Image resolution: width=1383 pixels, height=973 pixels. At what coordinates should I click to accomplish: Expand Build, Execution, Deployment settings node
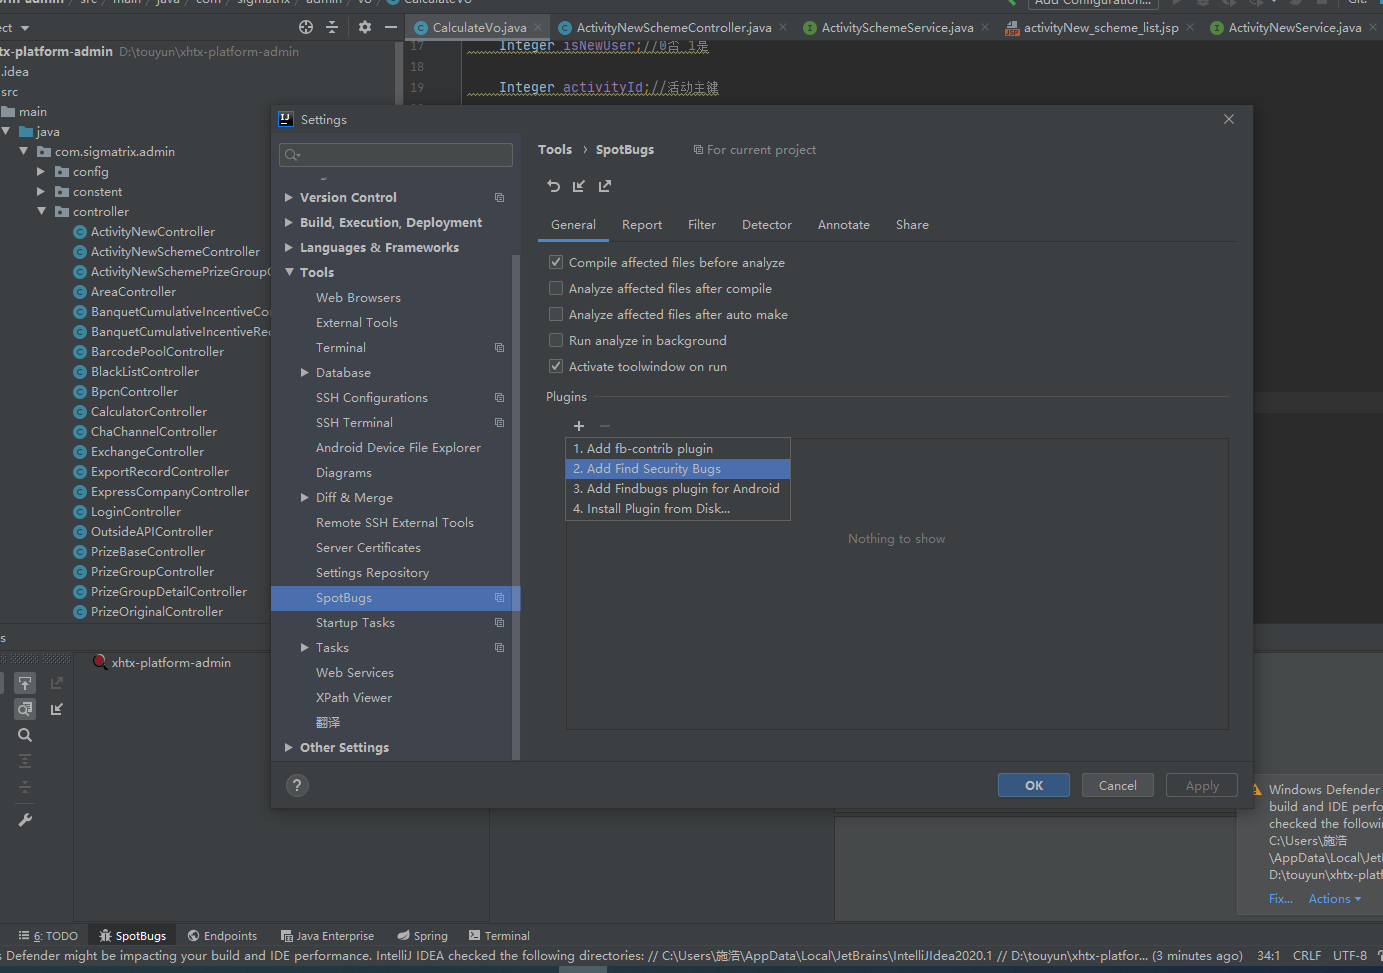coord(289,223)
